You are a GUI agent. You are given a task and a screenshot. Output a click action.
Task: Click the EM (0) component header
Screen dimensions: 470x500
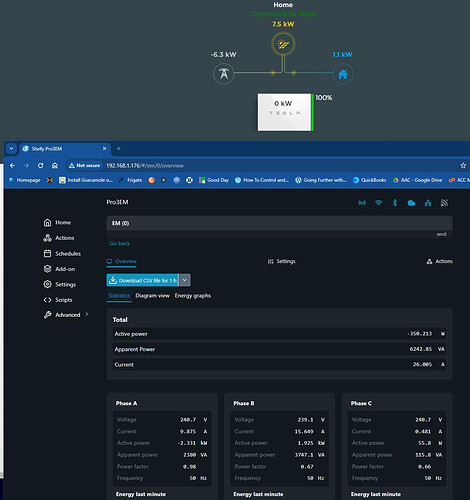click(x=280, y=223)
